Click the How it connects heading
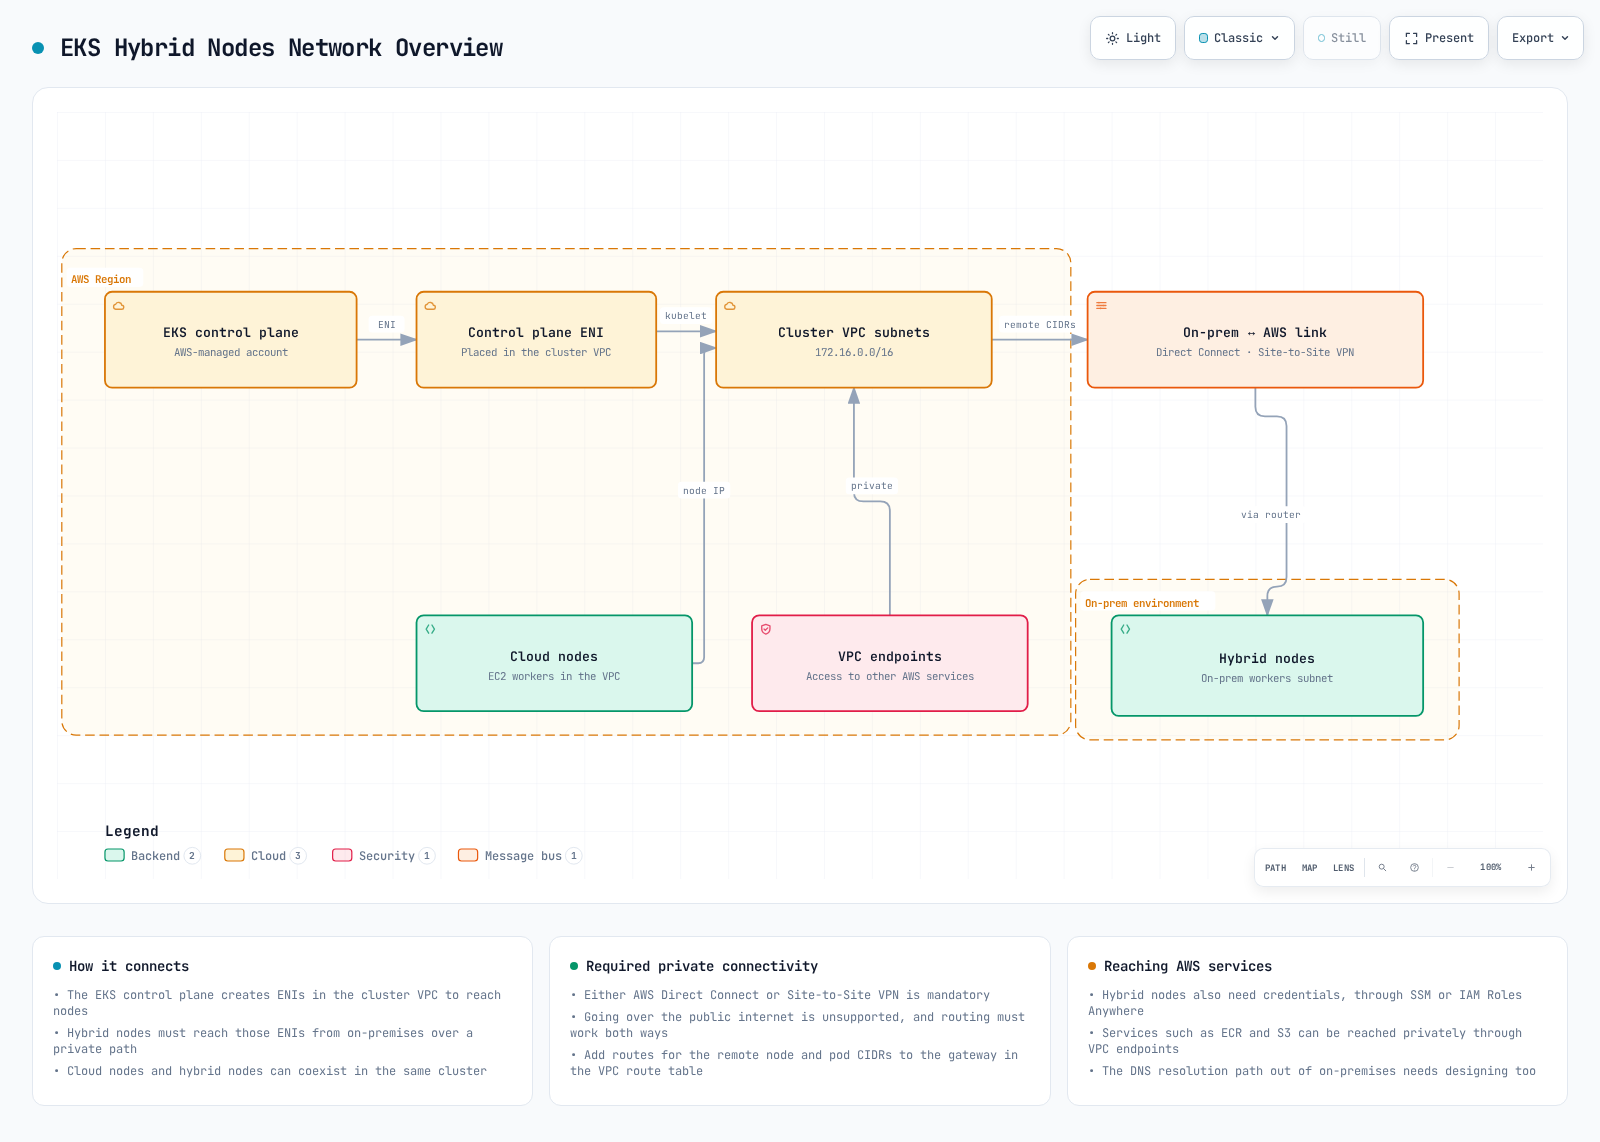This screenshot has width=1600, height=1142. [129, 966]
